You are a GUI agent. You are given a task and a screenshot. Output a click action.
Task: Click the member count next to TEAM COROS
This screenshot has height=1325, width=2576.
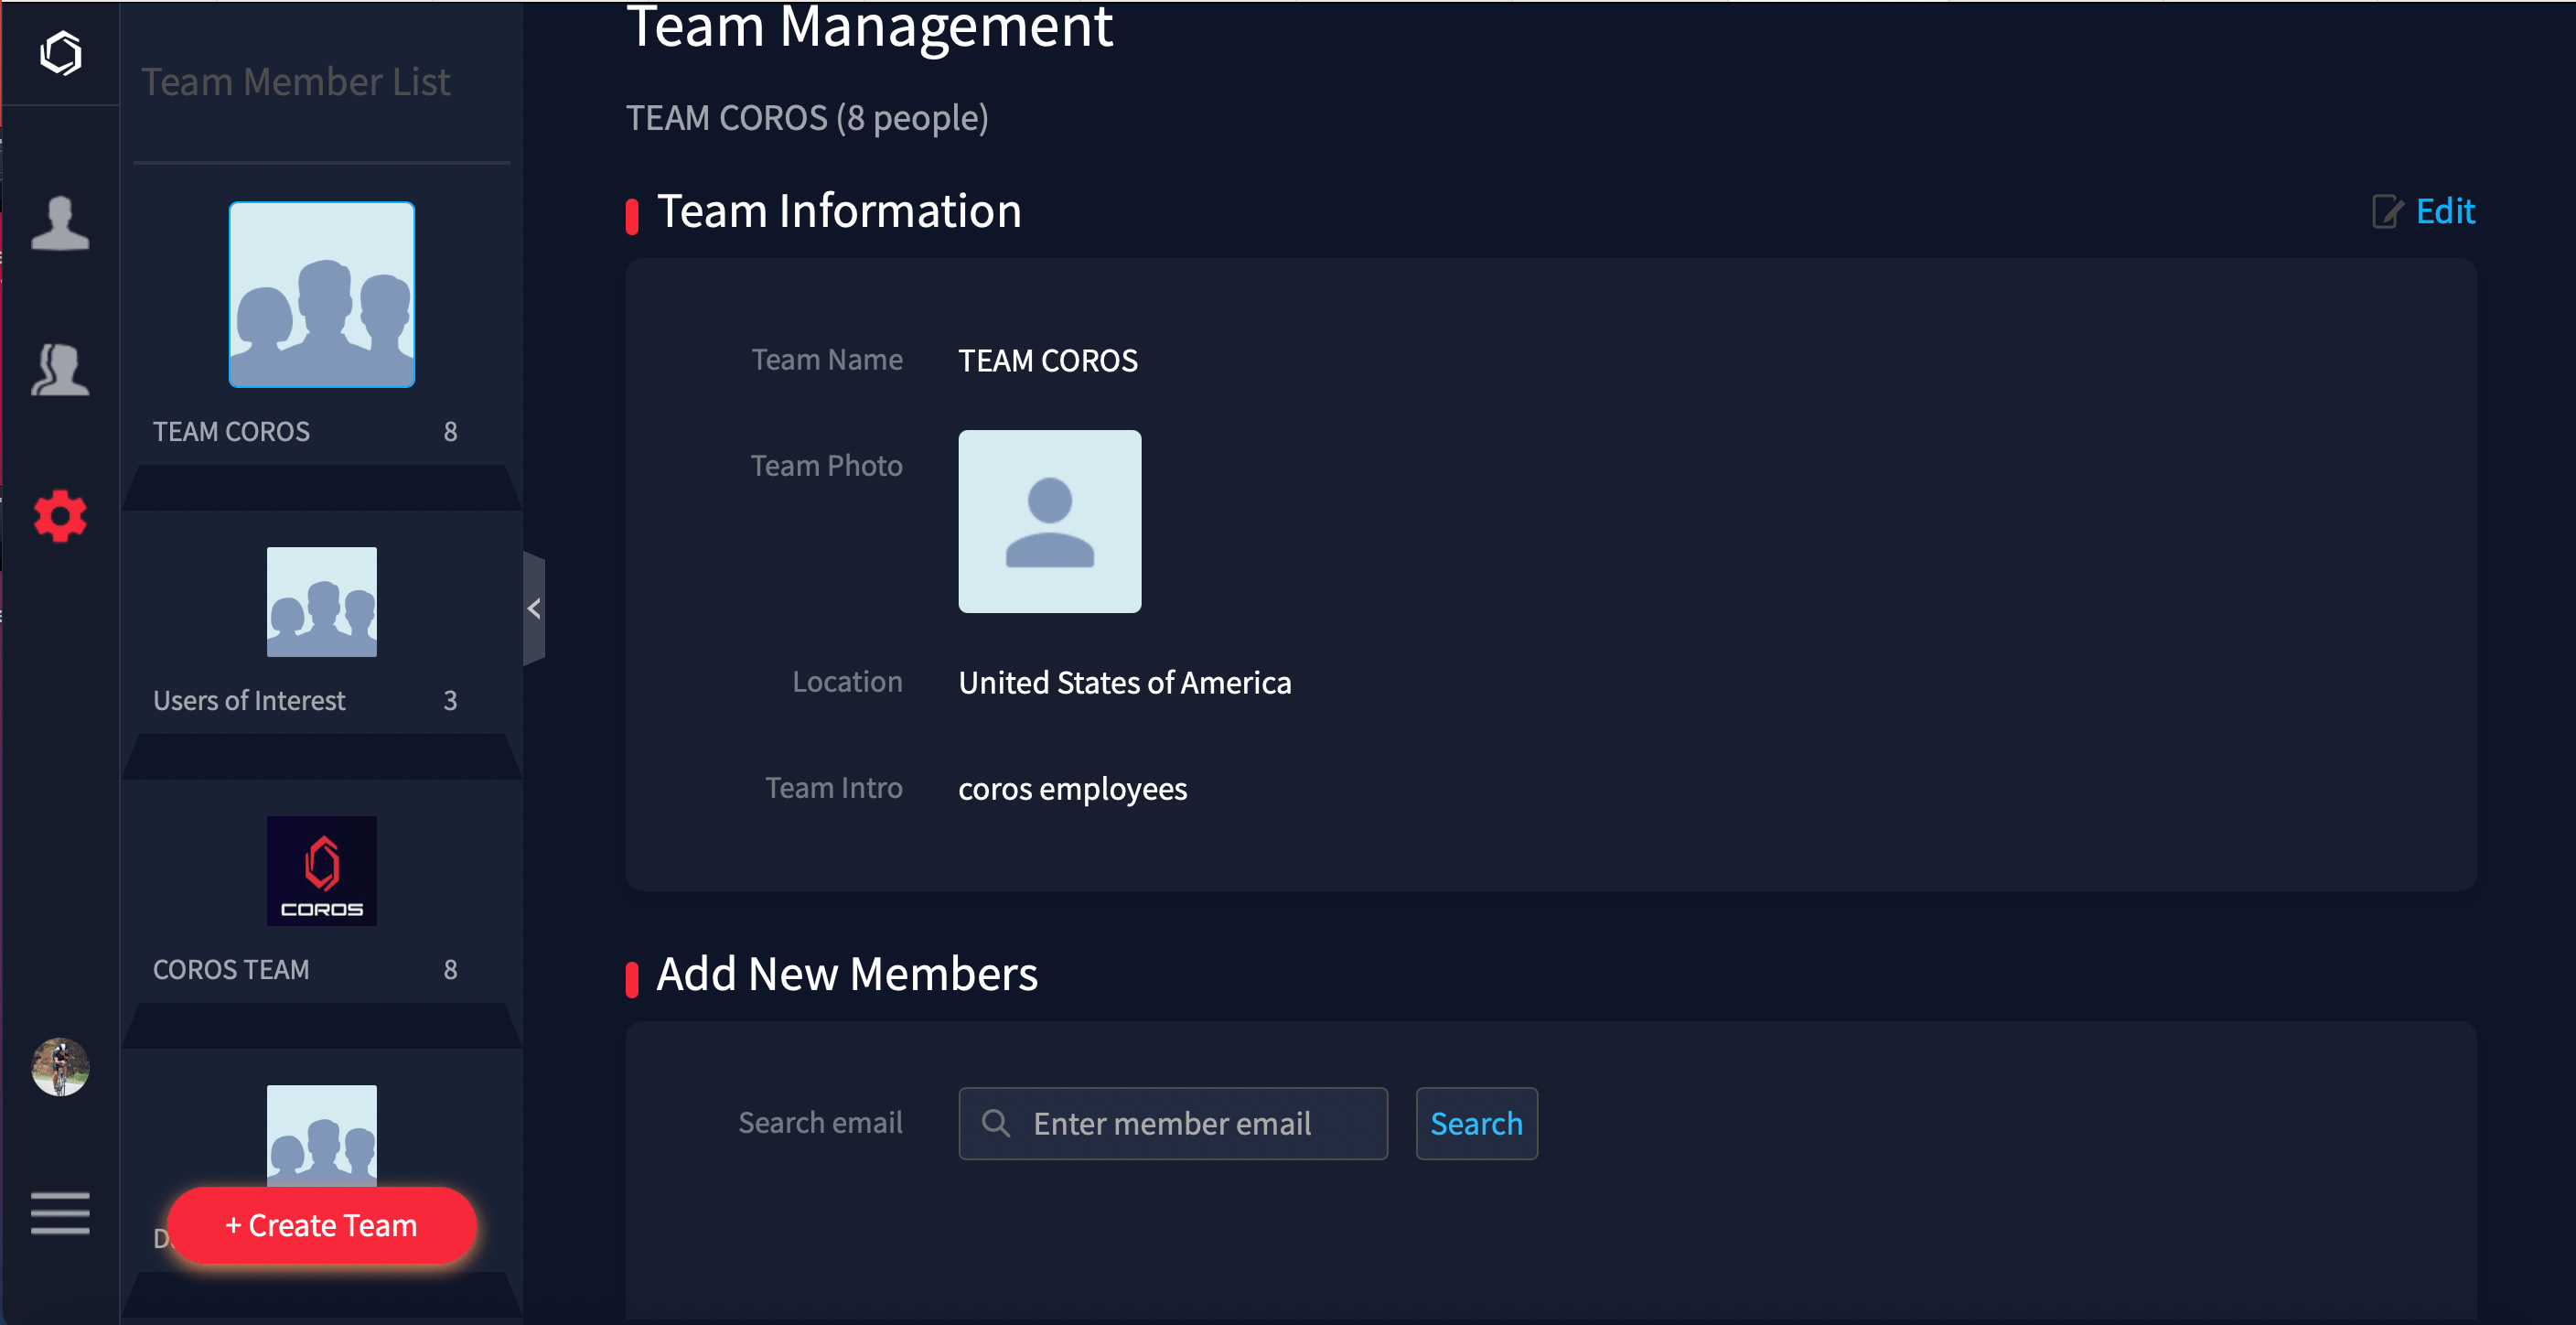pyautogui.click(x=450, y=431)
